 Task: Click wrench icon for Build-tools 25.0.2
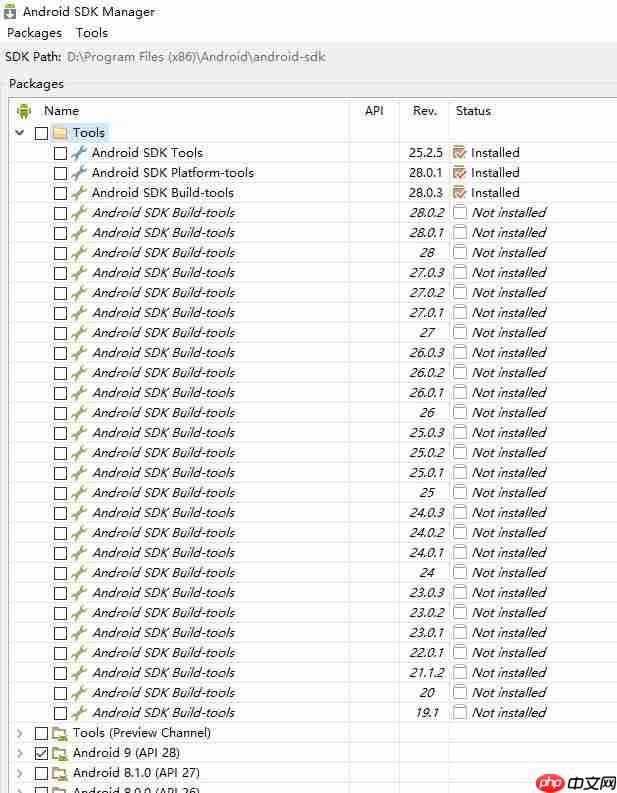(x=79, y=453)
